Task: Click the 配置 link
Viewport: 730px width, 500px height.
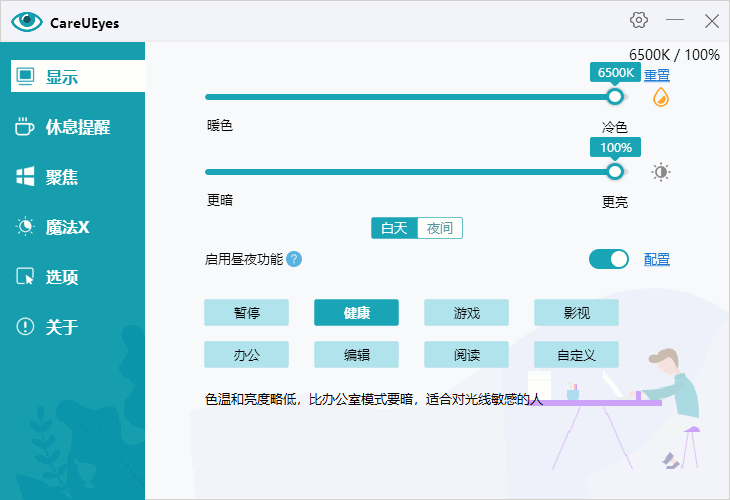Action: coord(656,259)
